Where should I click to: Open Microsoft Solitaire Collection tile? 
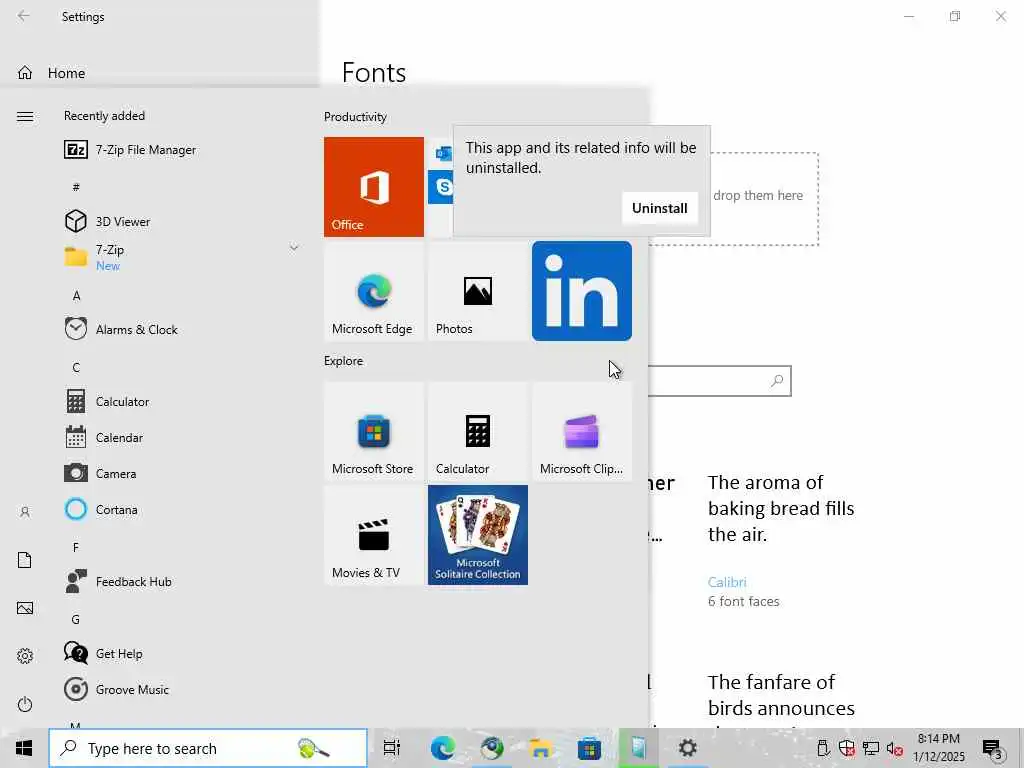click(477, 535)
